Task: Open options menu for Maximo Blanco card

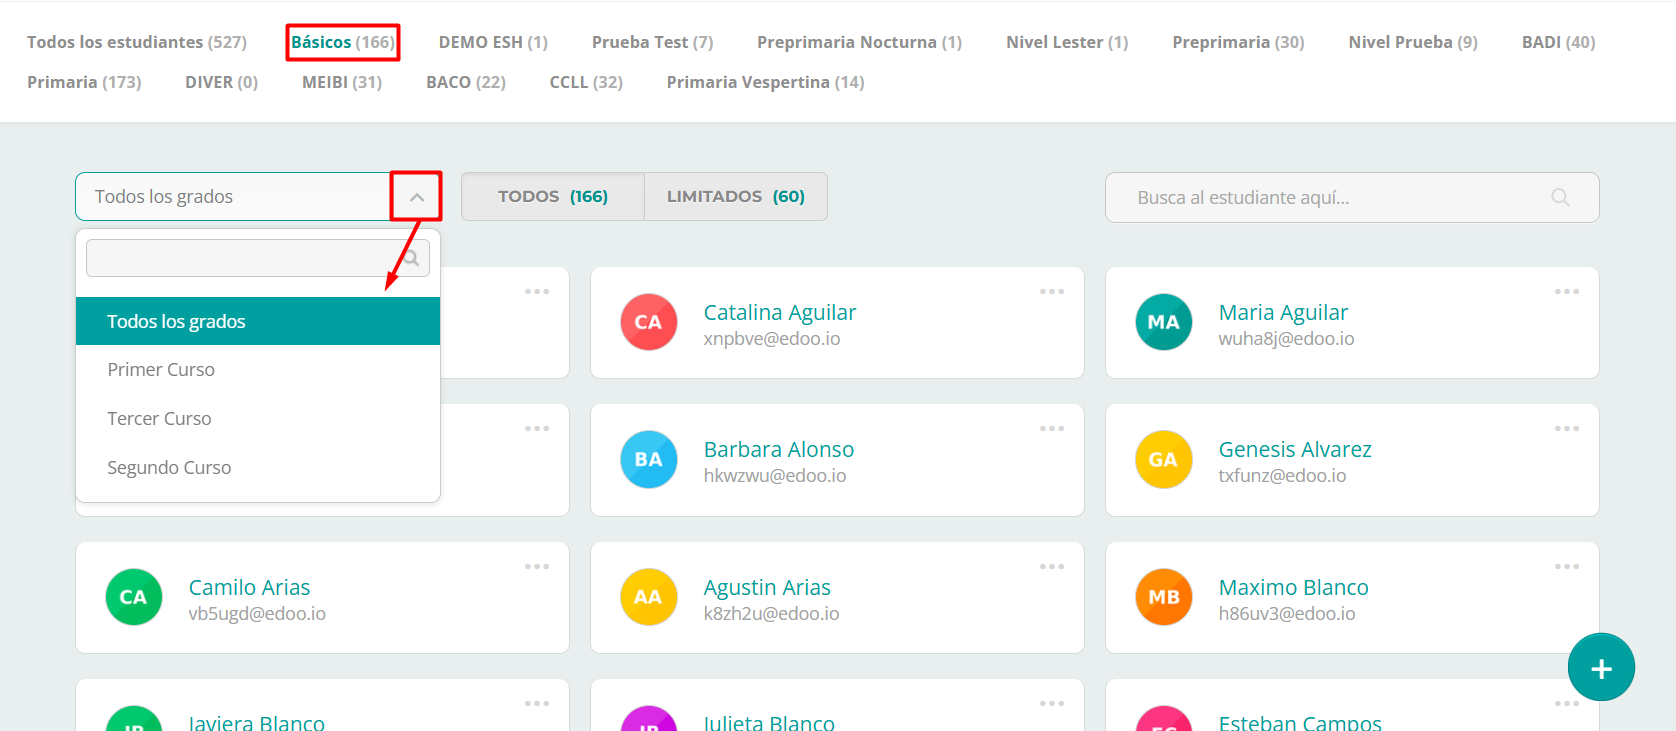Action: [1567, 567]
